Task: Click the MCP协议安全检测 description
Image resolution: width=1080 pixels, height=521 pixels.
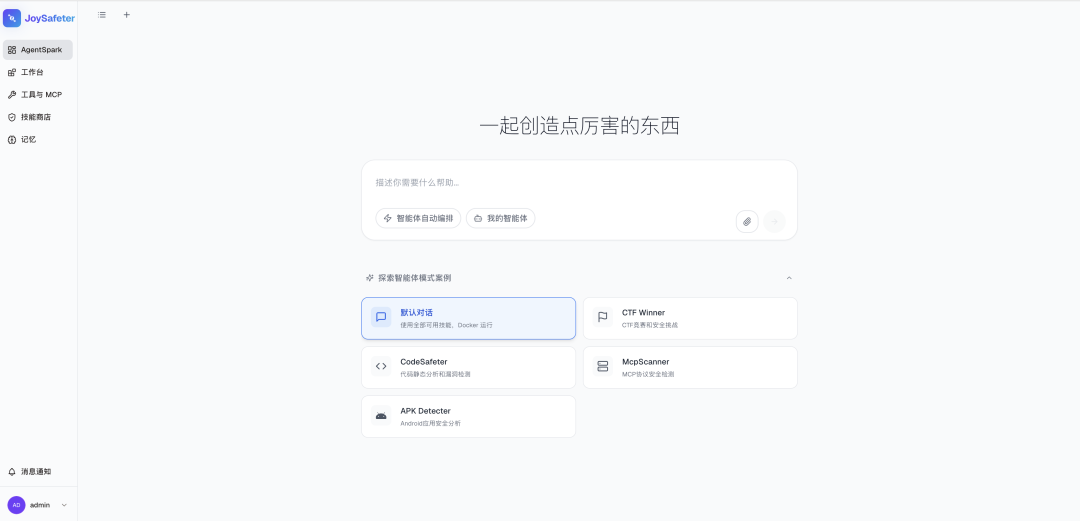Action: [647, 374]
